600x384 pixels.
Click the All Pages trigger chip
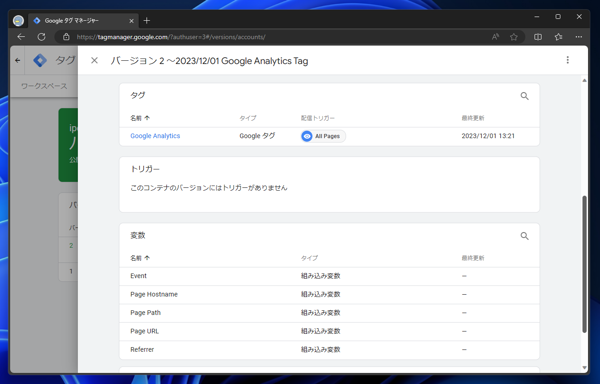(x=323, y=136)
